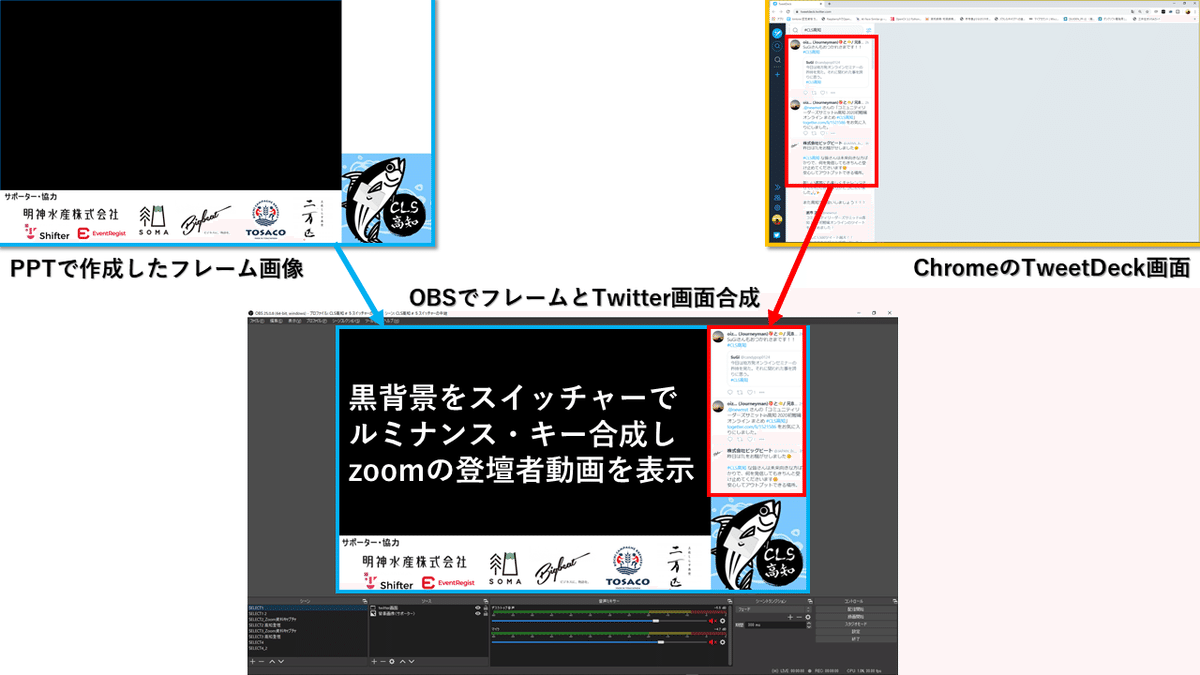Hide the Twitter画面 source via eye icon
Viewport: 1200px width, 675px height.
[478, 608]
